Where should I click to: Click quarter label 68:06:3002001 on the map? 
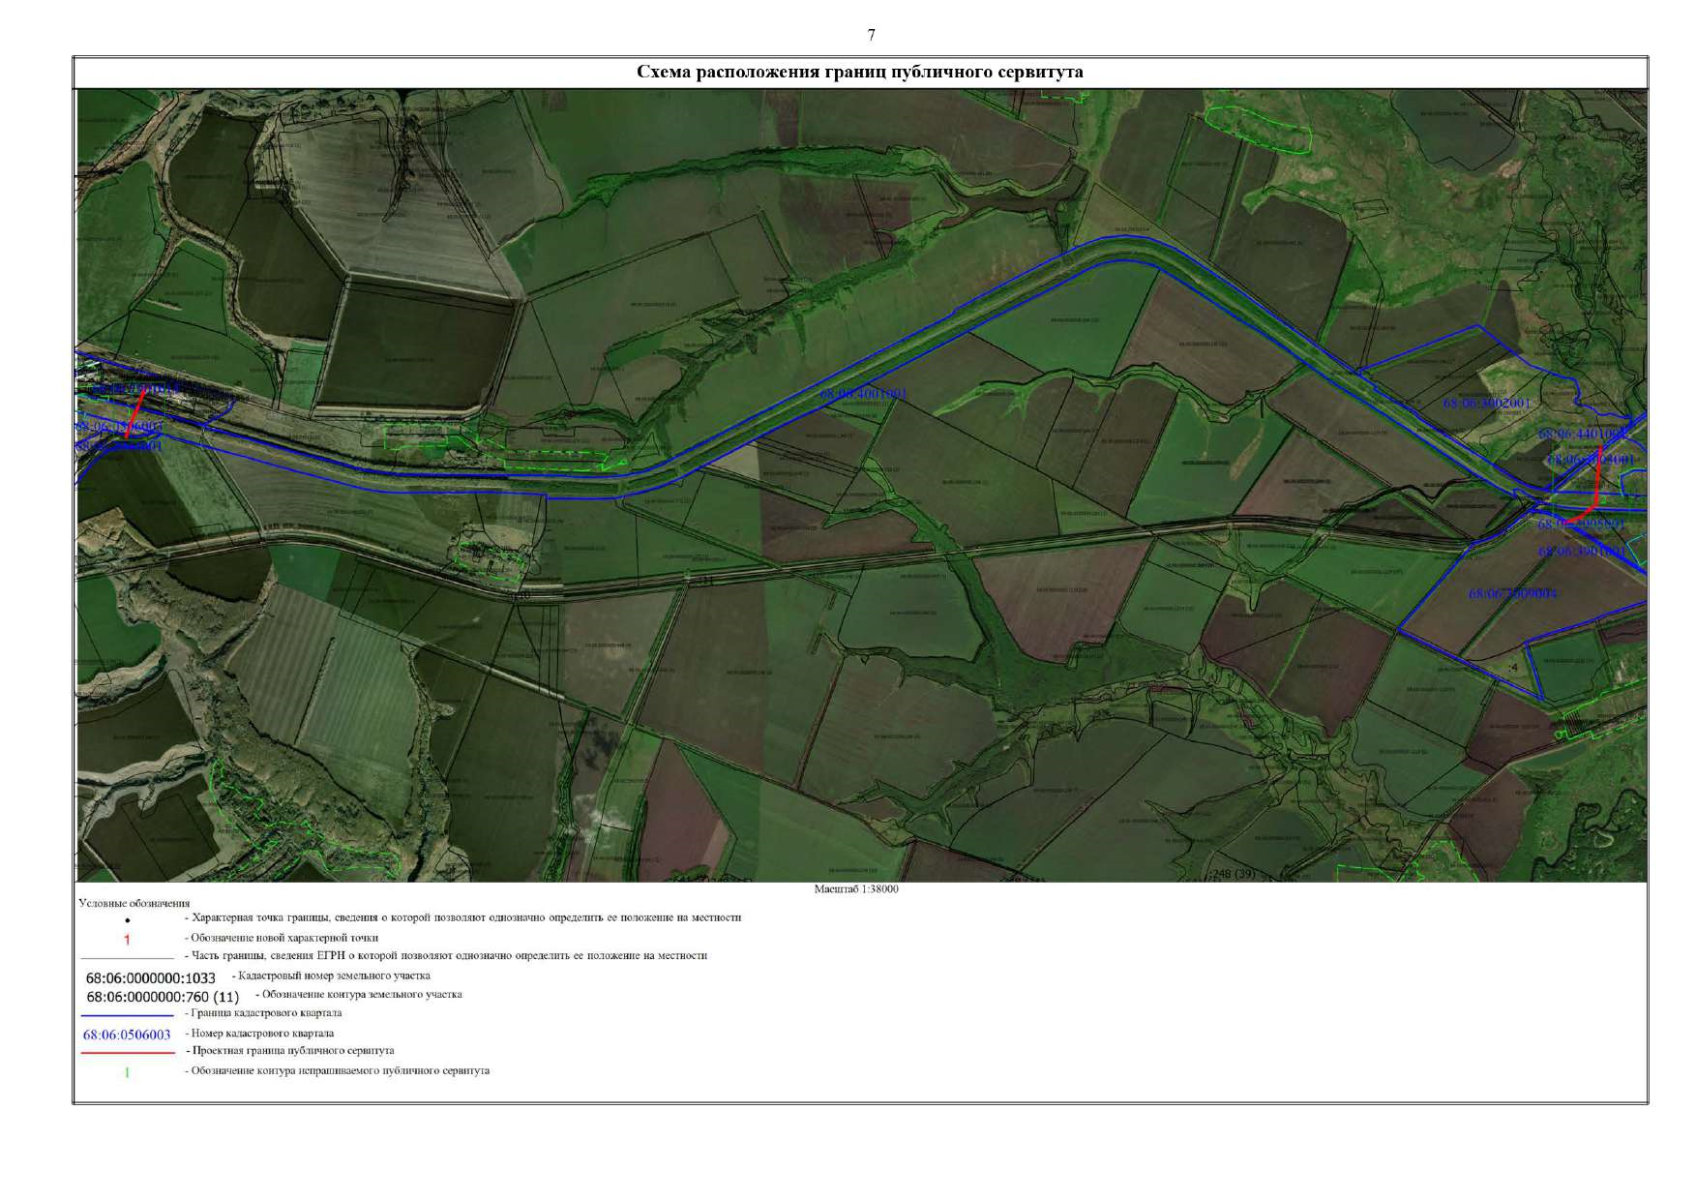pyautogui.click(x=1486, y=404)
